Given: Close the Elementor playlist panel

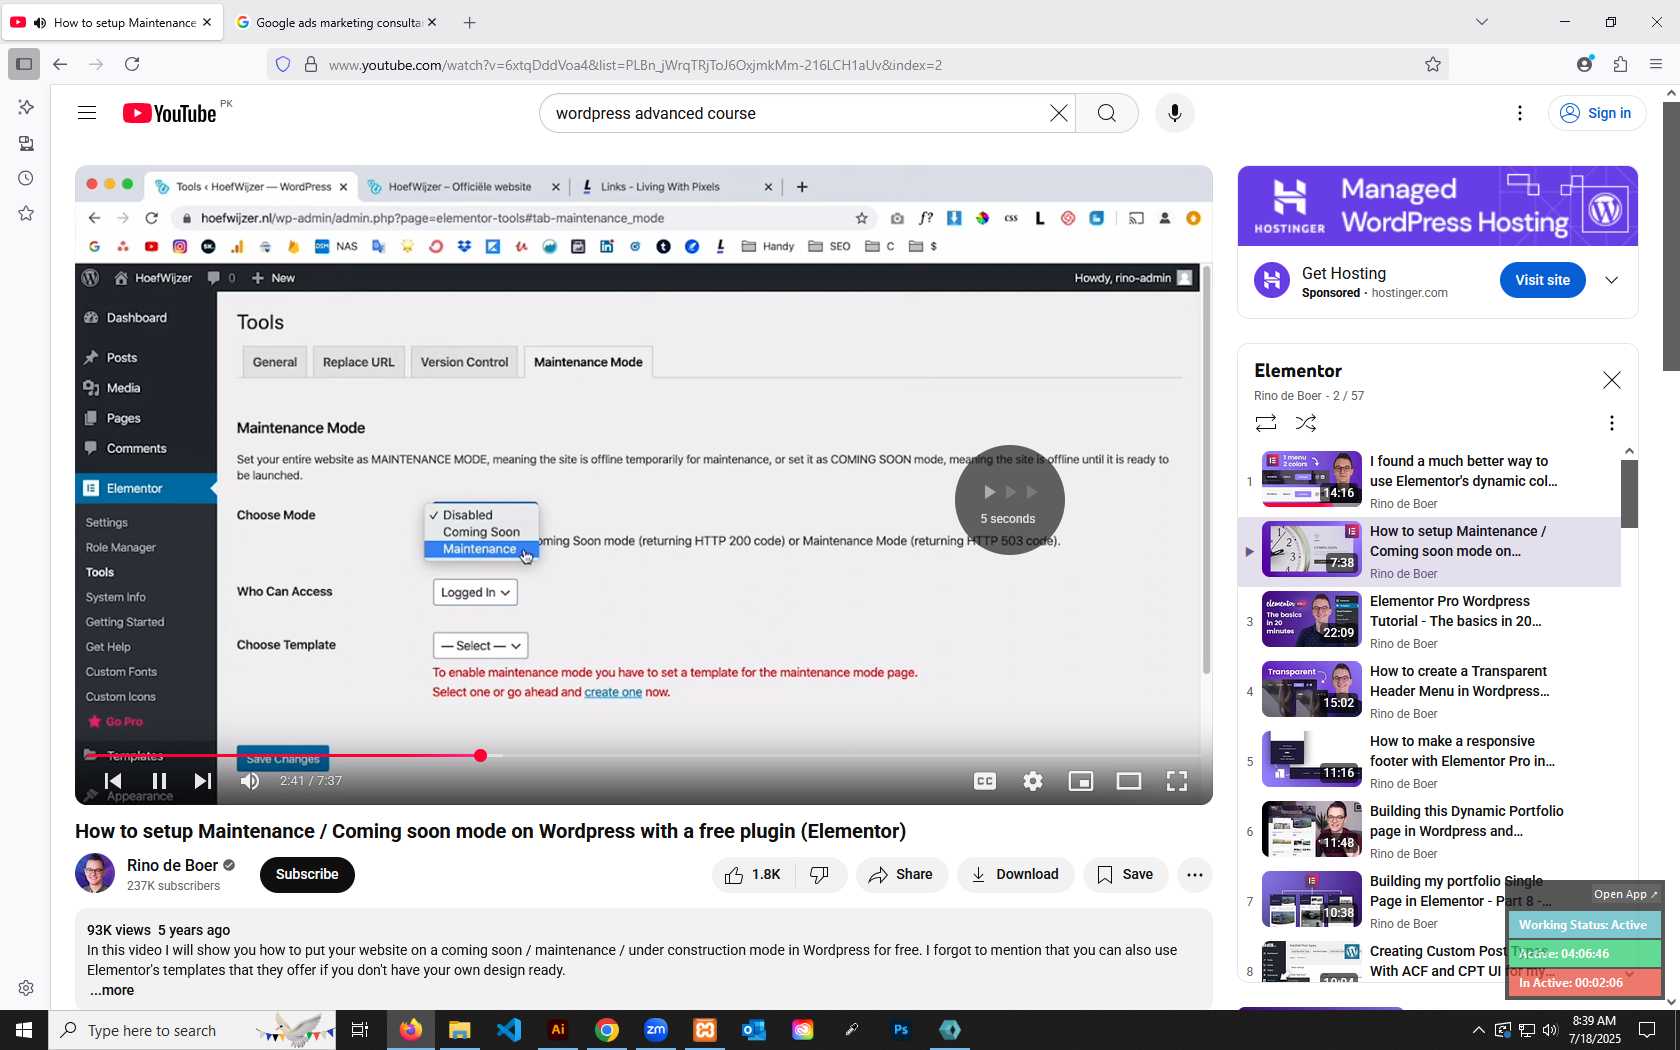Looking at the screenshot, I should click(x=1611, y=380).
